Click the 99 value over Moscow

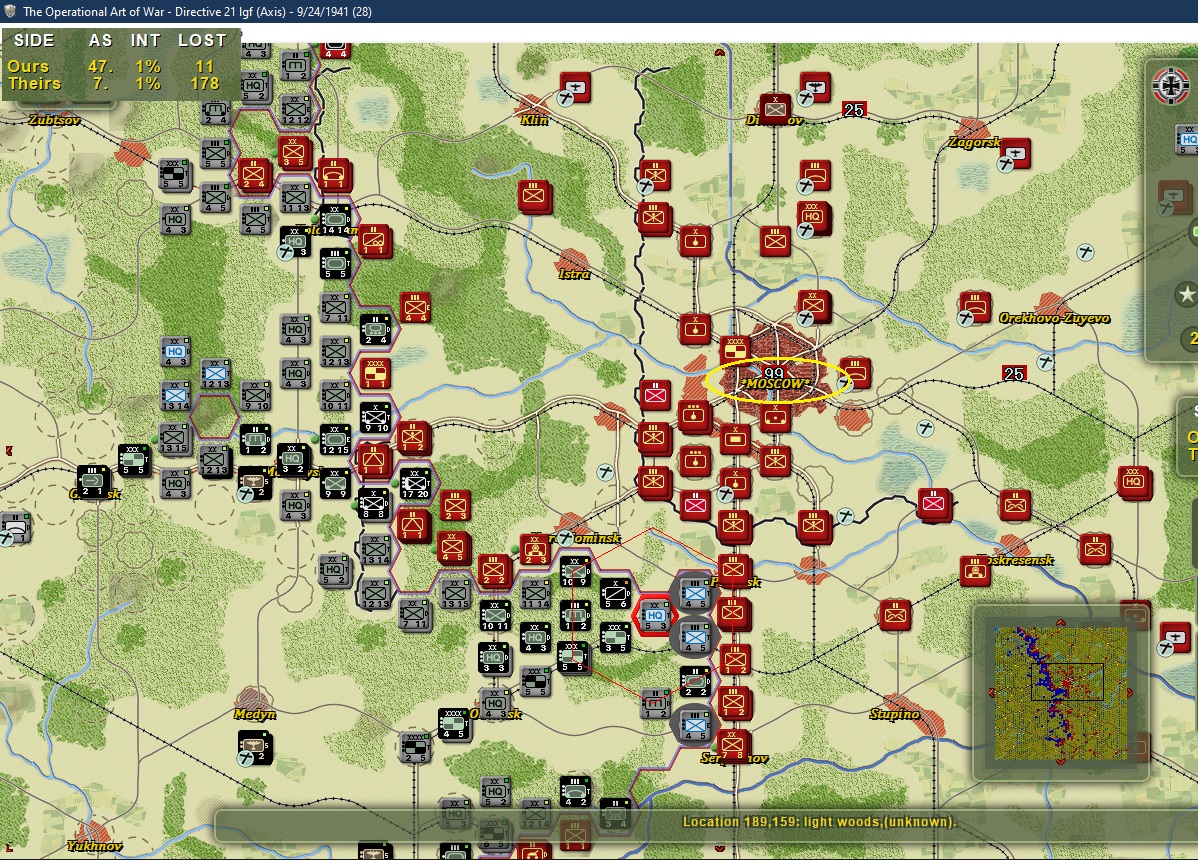pos(774,373)
